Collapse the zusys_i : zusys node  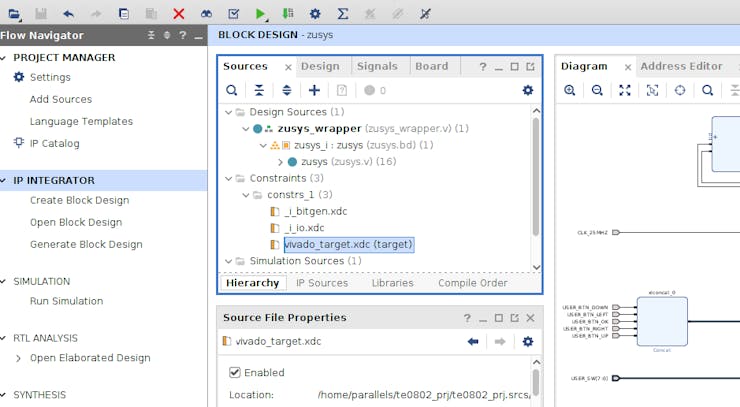tap(263, 145)
